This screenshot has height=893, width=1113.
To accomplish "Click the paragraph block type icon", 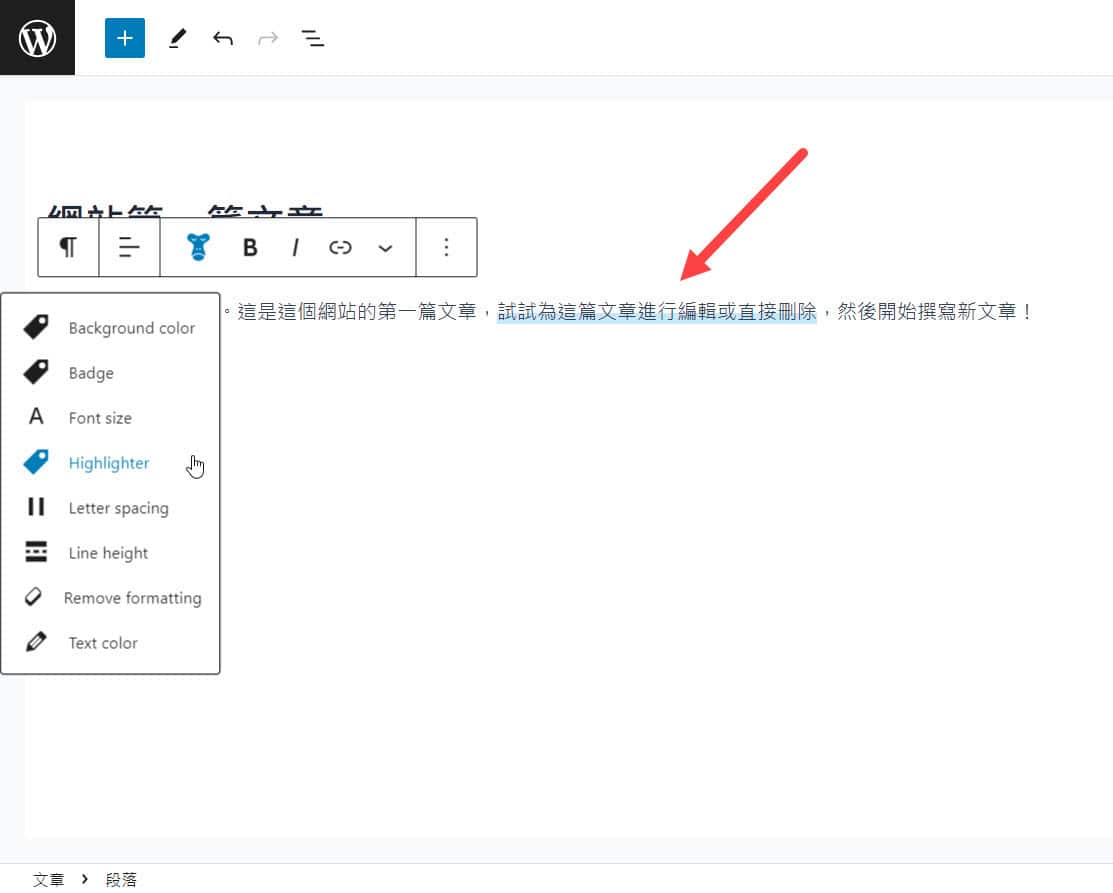I will point(68,247).
